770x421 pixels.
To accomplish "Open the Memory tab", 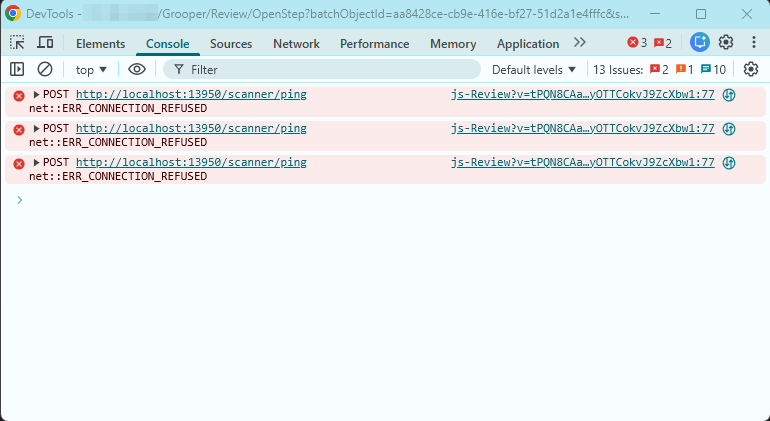I will (x=453, y=44).
